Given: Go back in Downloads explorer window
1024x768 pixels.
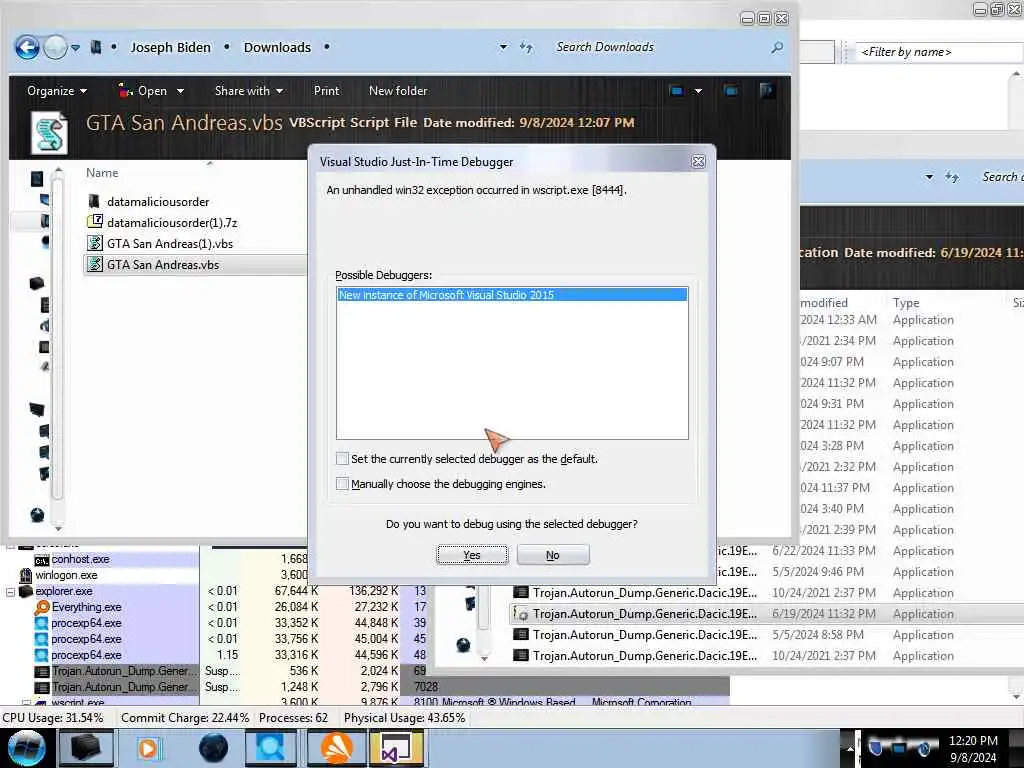Looking at the screenshot, I should coord(27,47).
